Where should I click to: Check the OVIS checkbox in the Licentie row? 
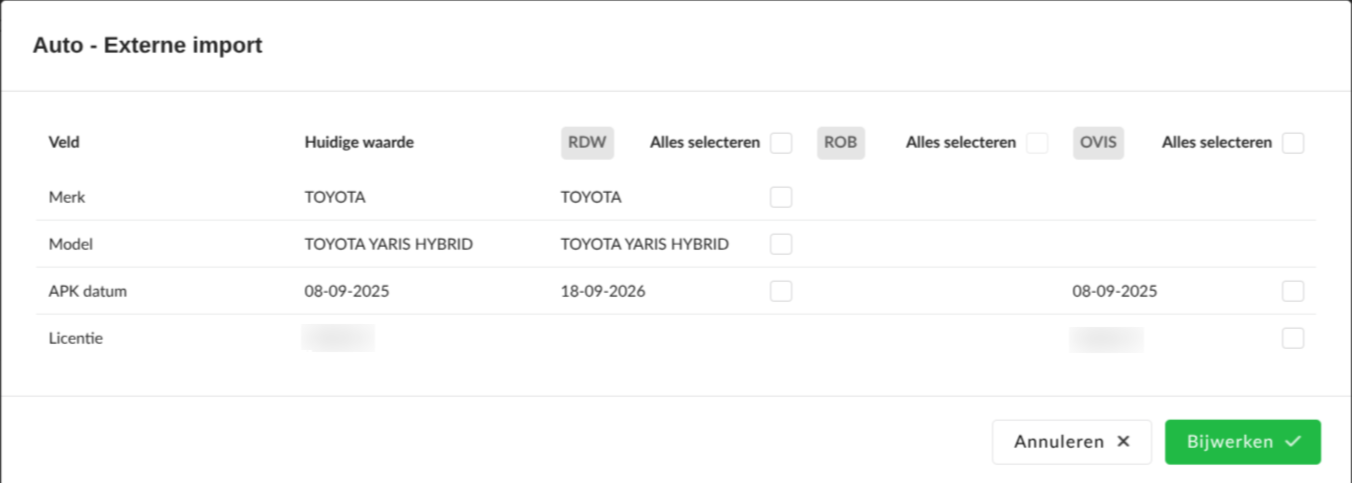pyautogui.click(x=1293, y=338)
